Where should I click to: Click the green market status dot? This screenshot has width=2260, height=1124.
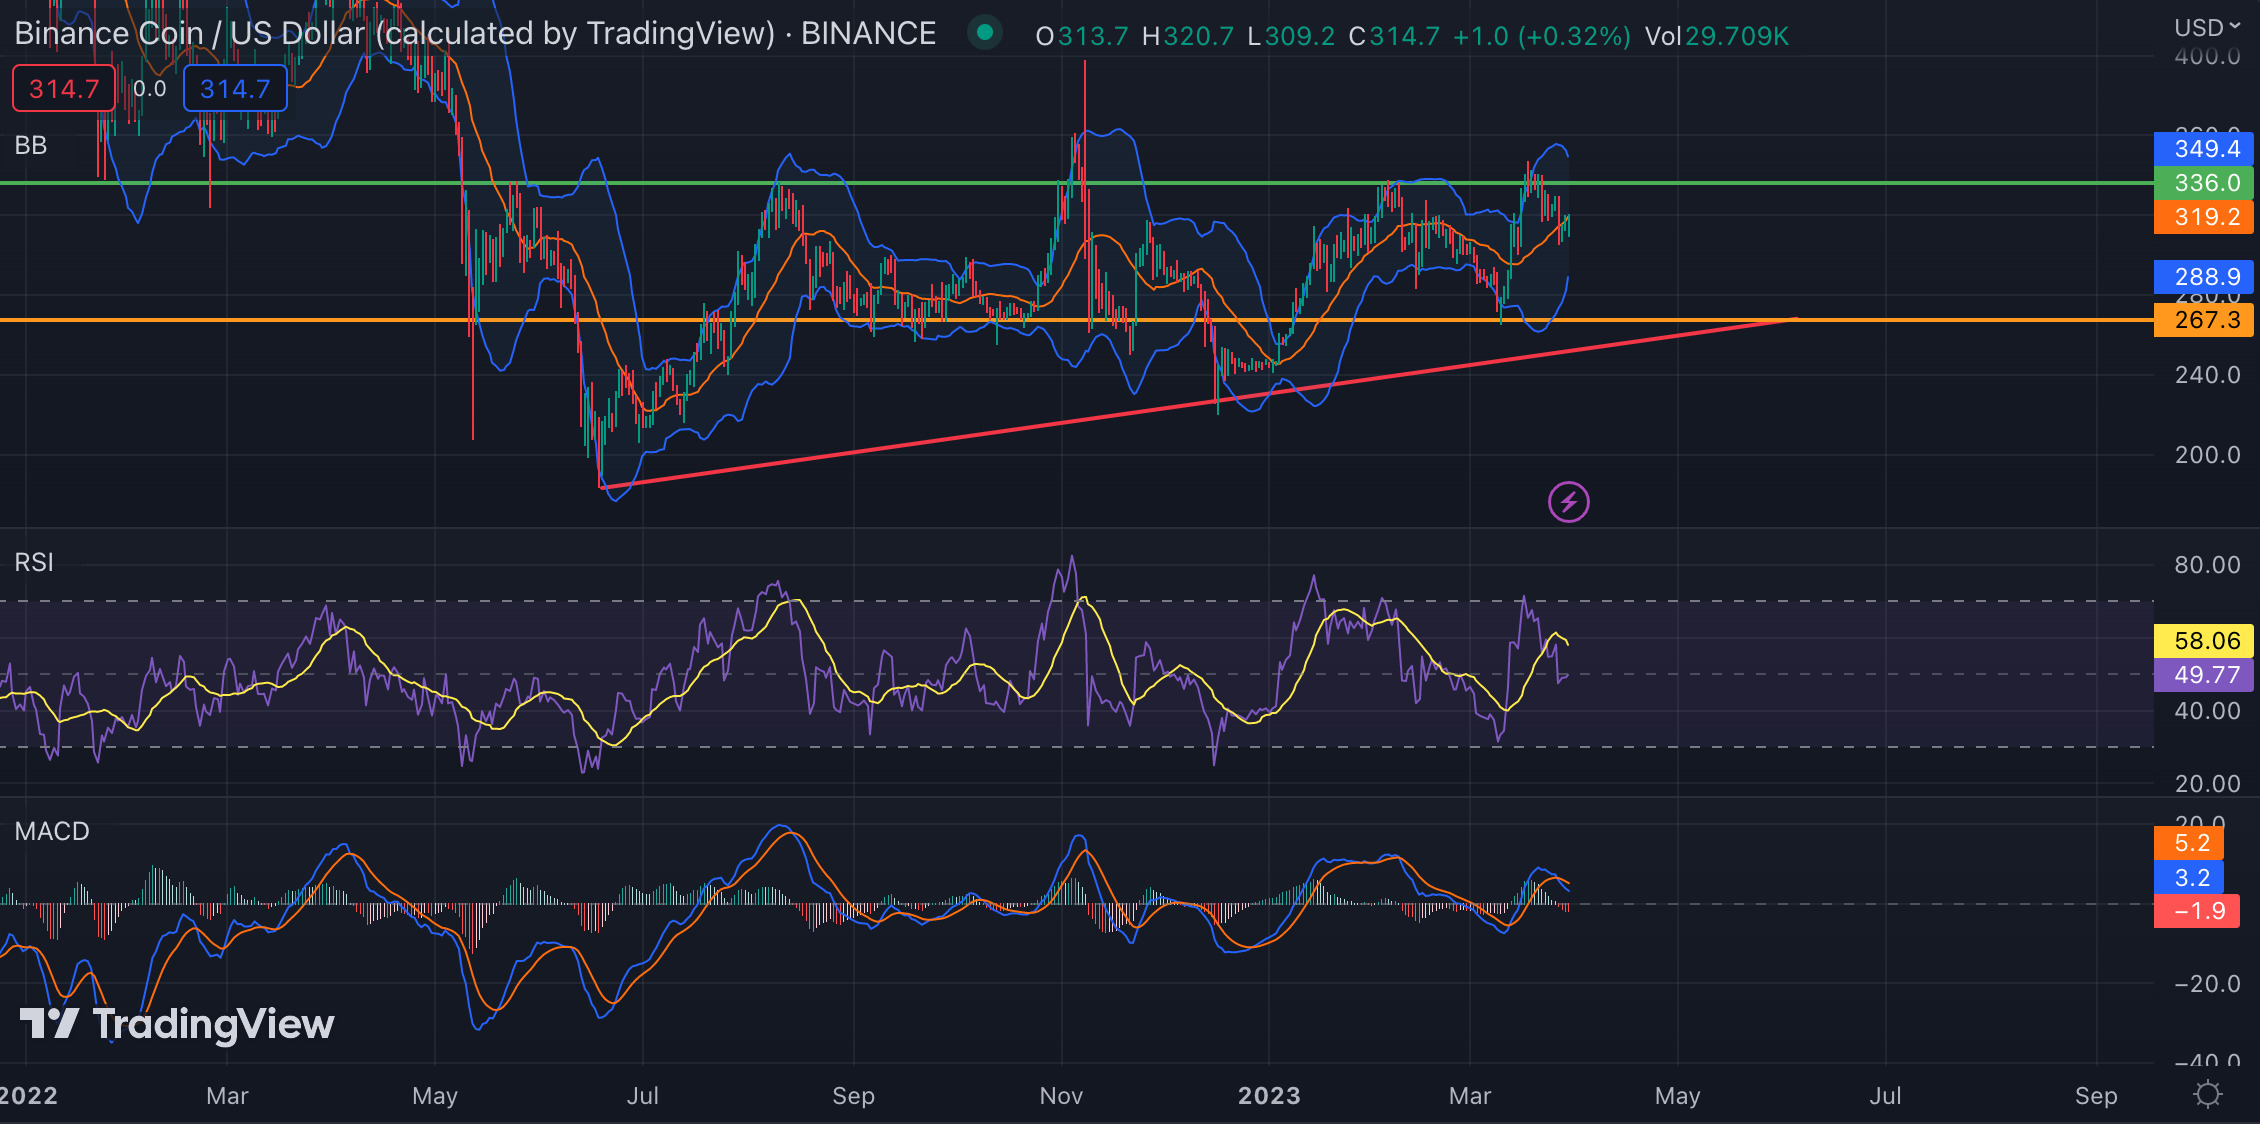tap(985, 33)
